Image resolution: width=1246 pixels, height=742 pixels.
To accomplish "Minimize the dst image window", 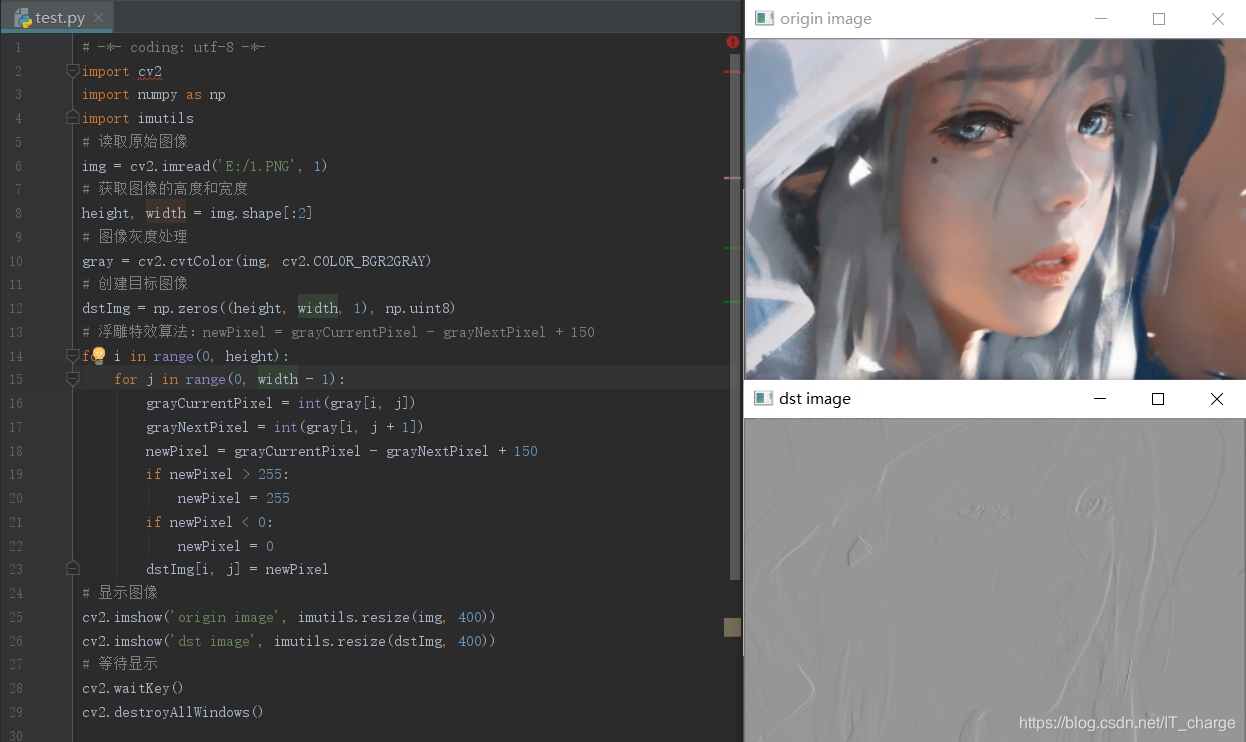I will pos(1100,399).
